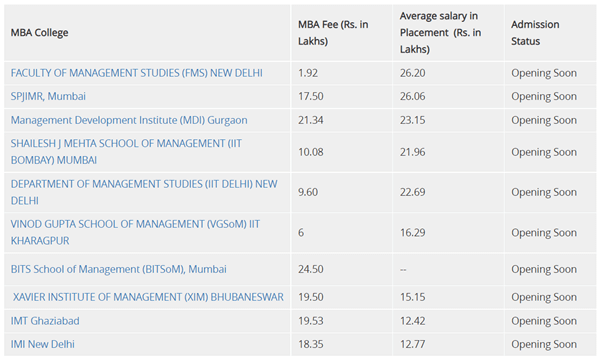Select Opening Soon status for IIT Kharagpur row
602x361 pixels.
click(x=544, y=233)
